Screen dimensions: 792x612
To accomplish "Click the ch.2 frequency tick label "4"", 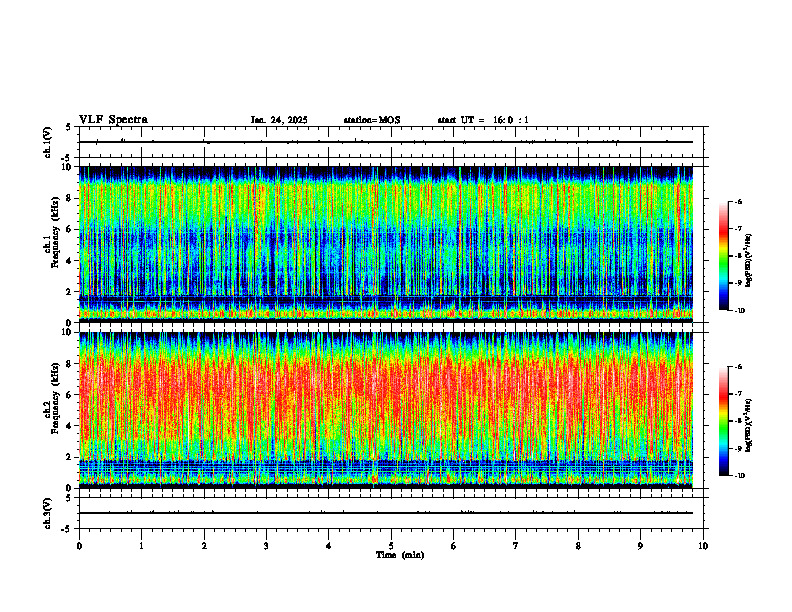I will 69,426.
